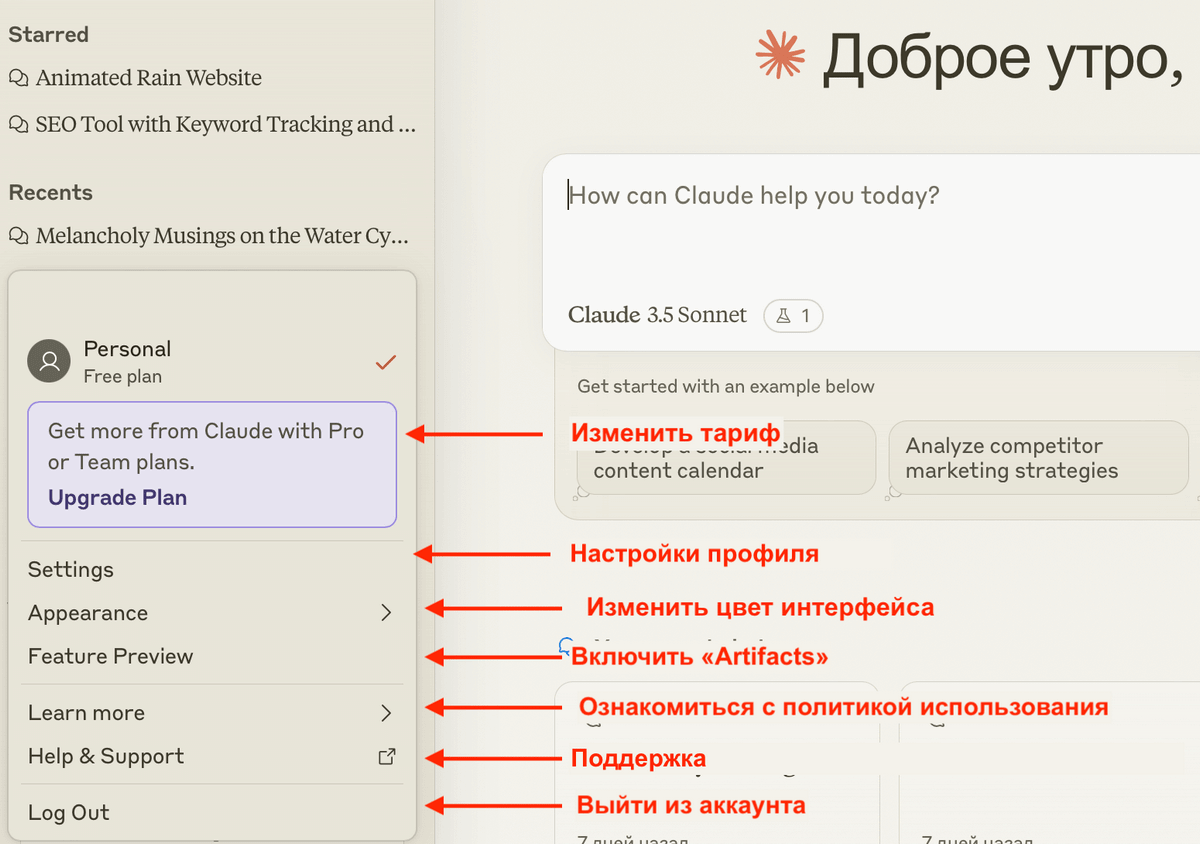Click the Personal account avatar icon
The width and height of the screenshot is (1200, 844).
tap(49, 362)
